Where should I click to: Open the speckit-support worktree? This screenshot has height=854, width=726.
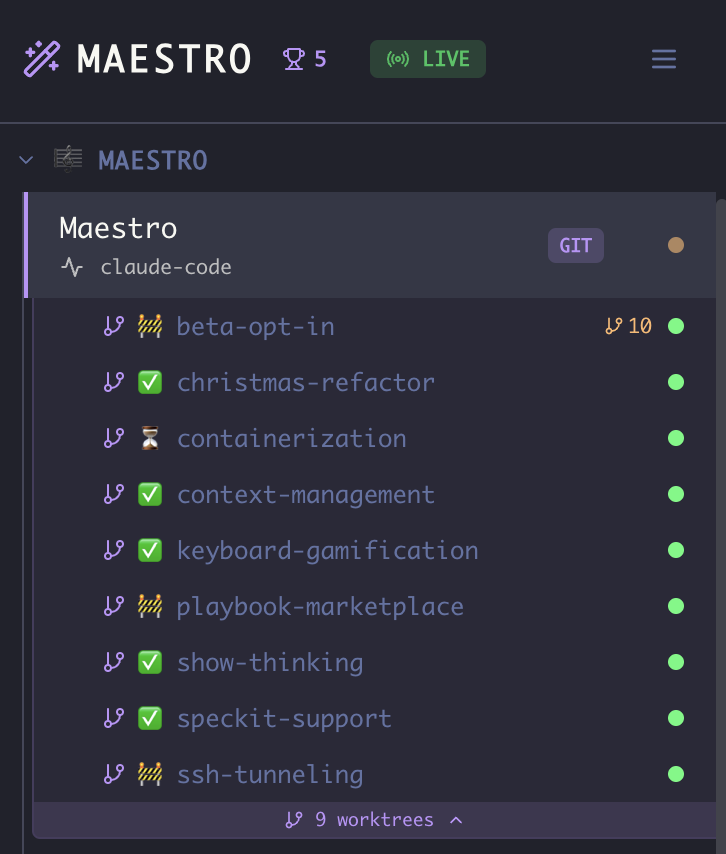[x=283, y=718]
